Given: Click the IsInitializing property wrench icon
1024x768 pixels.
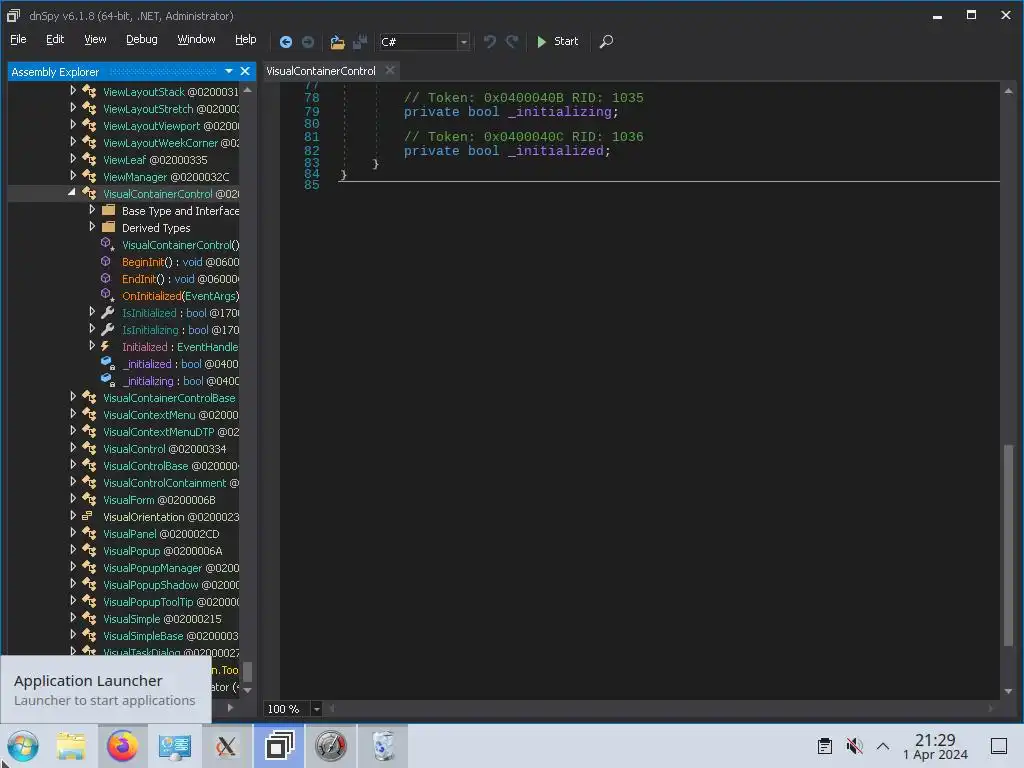Looking at the screenshot, I should 108,329.
